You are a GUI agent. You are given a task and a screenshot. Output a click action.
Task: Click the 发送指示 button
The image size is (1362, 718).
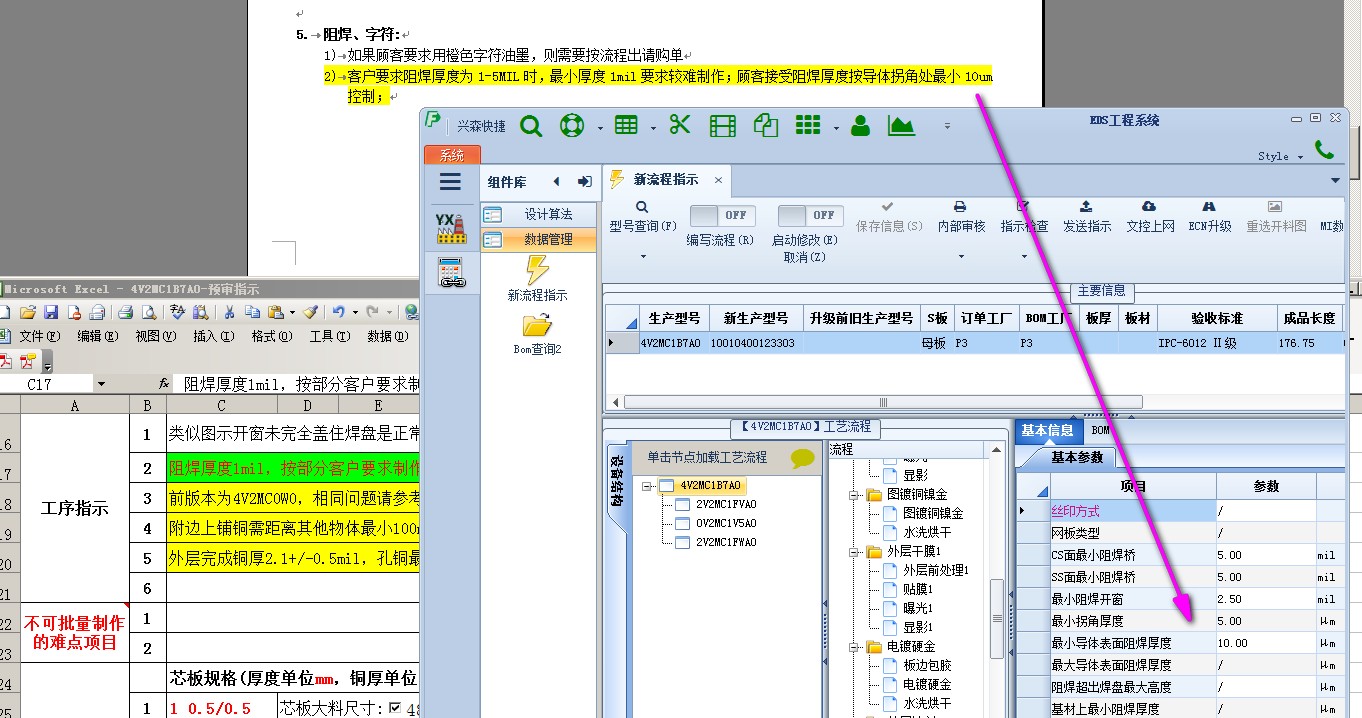pyautogui.click(x=1087, y=218)
